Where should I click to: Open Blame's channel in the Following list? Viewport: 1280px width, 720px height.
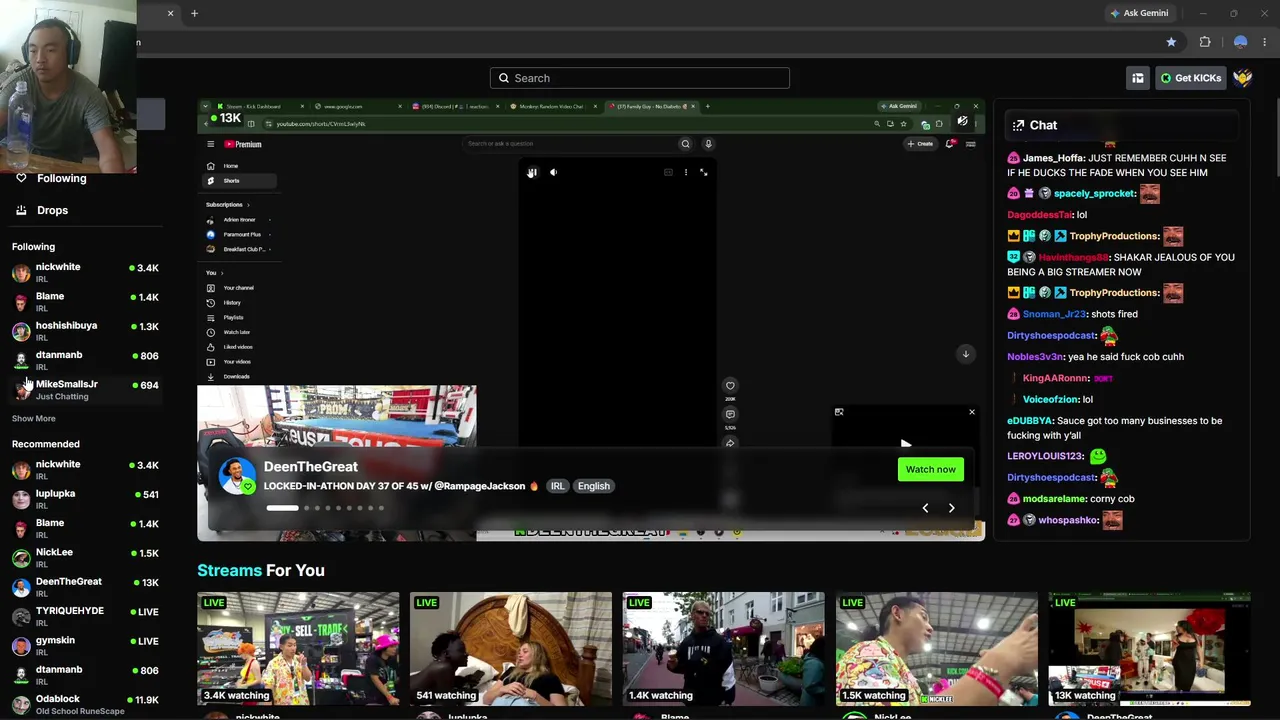click(x=85, y=301)
